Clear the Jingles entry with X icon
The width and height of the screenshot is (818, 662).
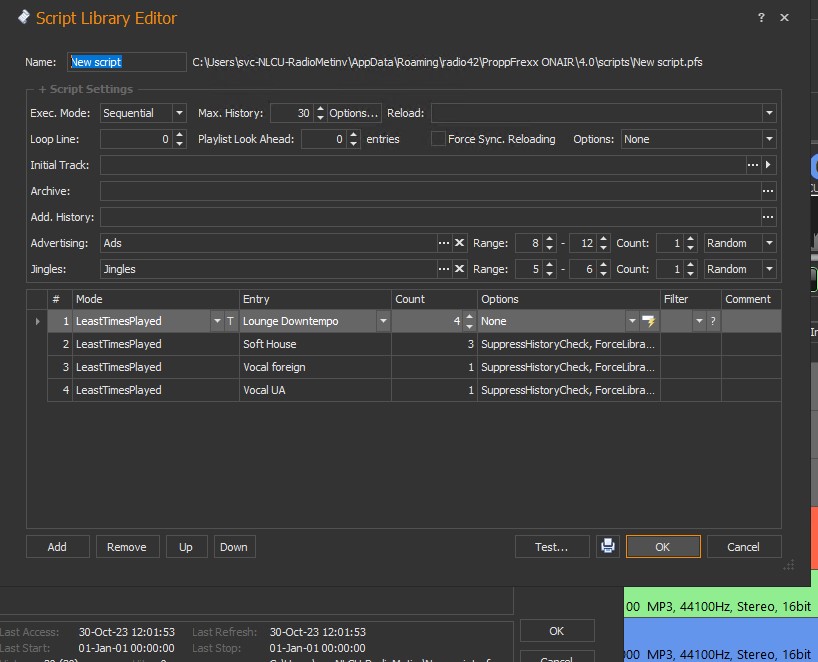460,269
